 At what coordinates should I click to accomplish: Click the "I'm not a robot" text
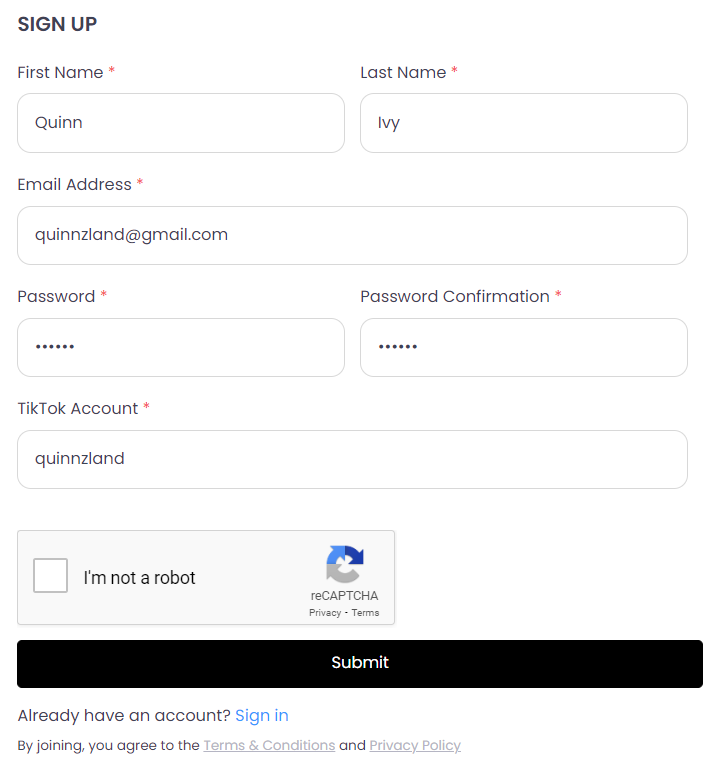(x=139, y=577)
